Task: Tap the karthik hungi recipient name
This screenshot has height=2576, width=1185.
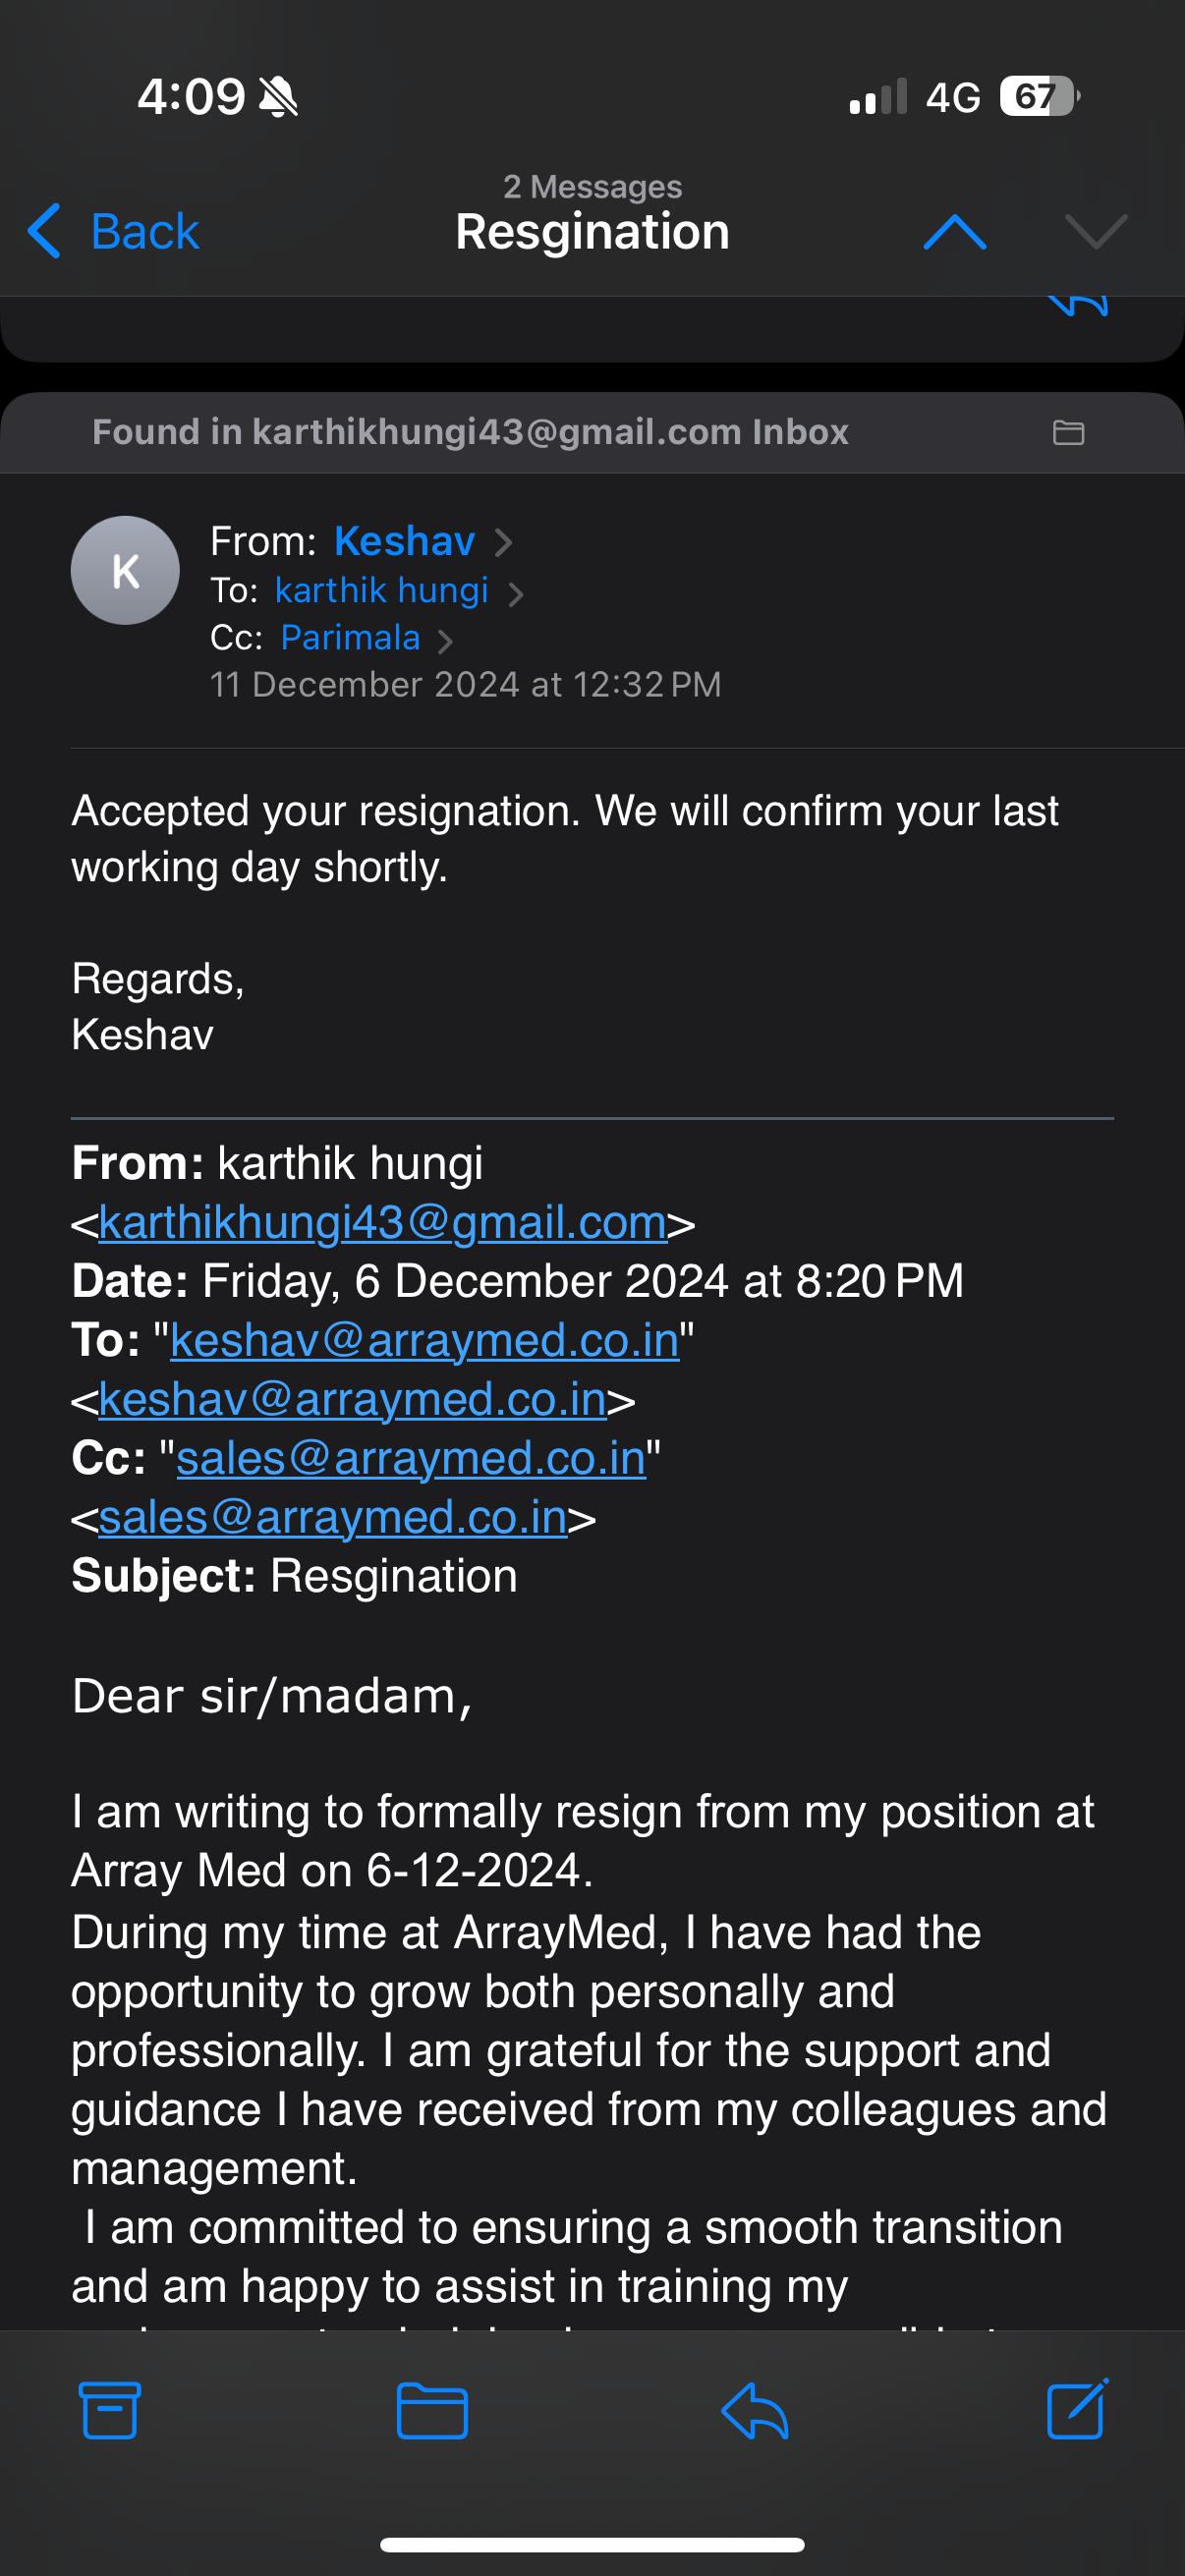Action: [x=381, y=590]
